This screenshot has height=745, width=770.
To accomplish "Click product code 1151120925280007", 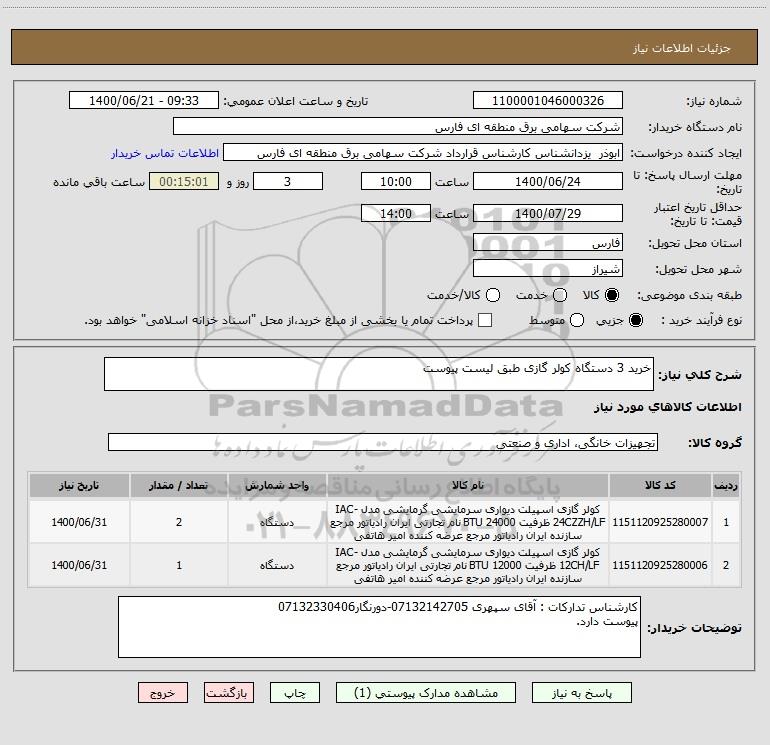I will (660, 522).
